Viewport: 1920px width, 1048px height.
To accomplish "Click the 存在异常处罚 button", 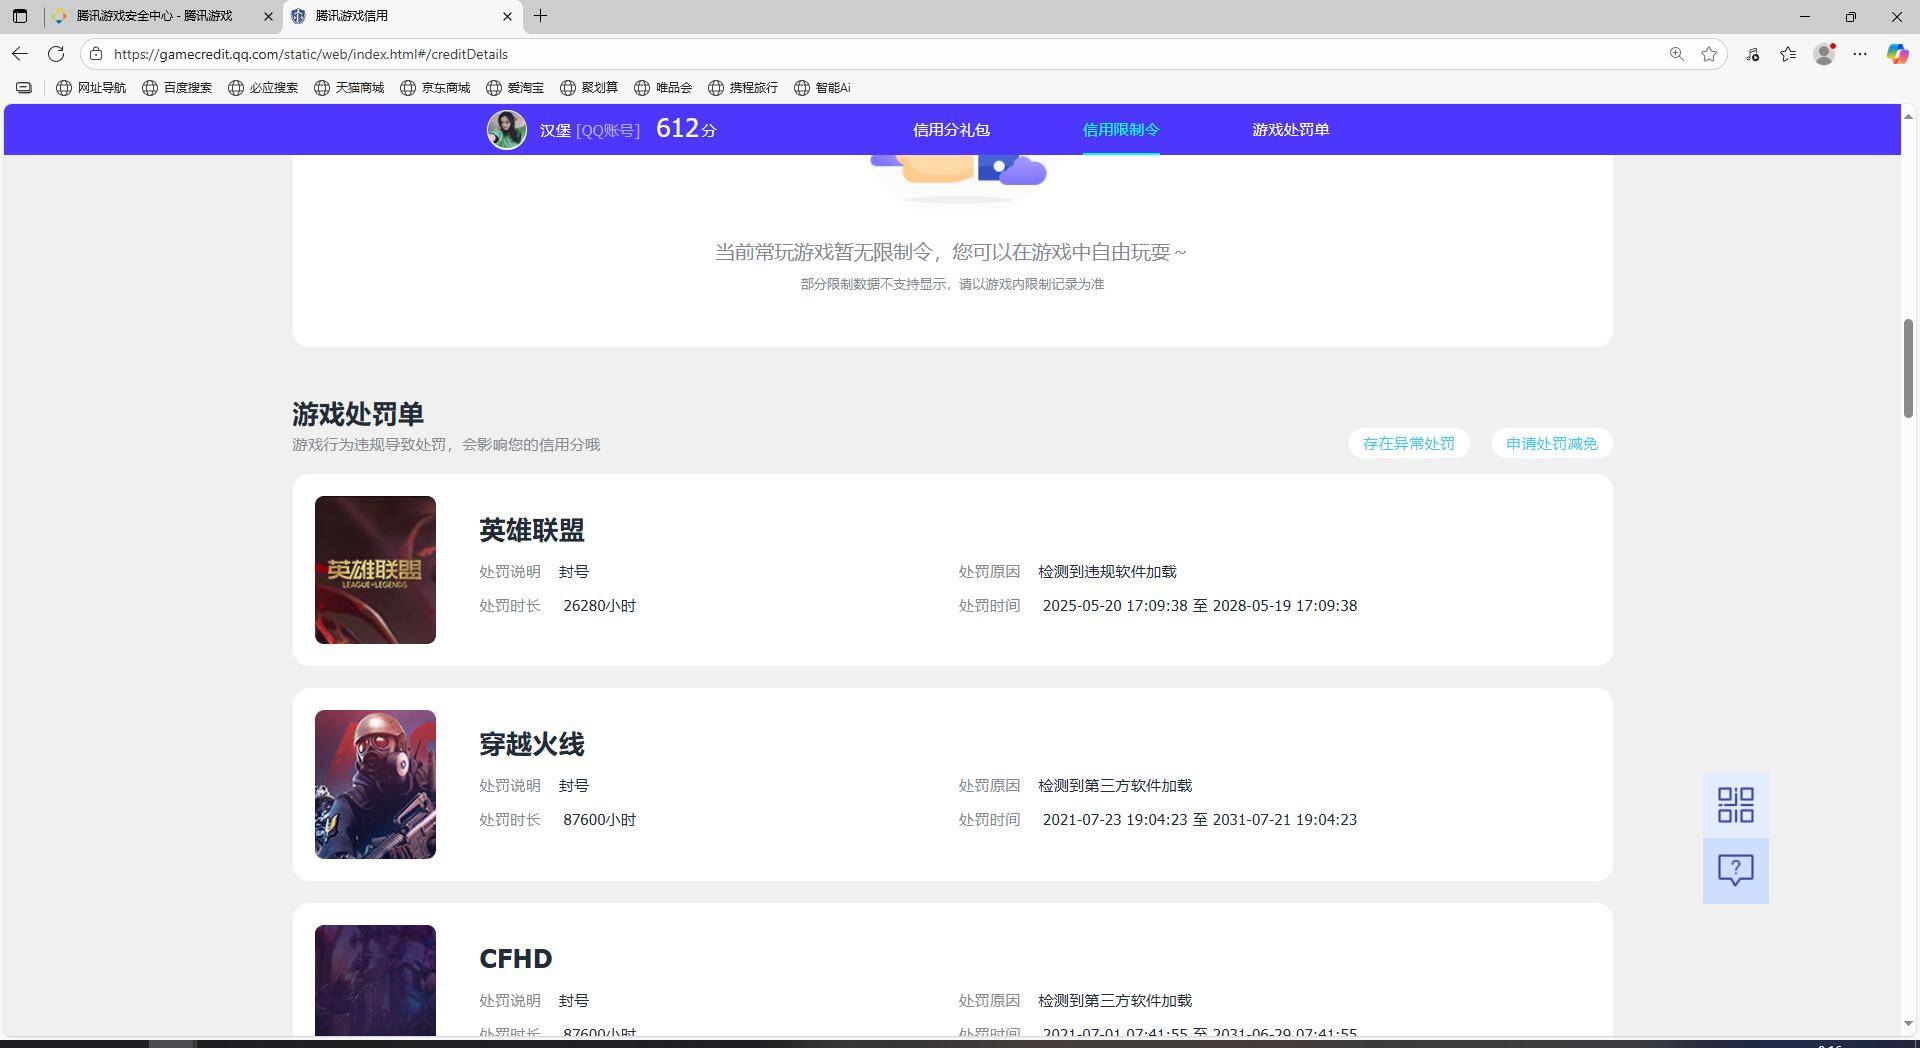I will coord(1408,443).
